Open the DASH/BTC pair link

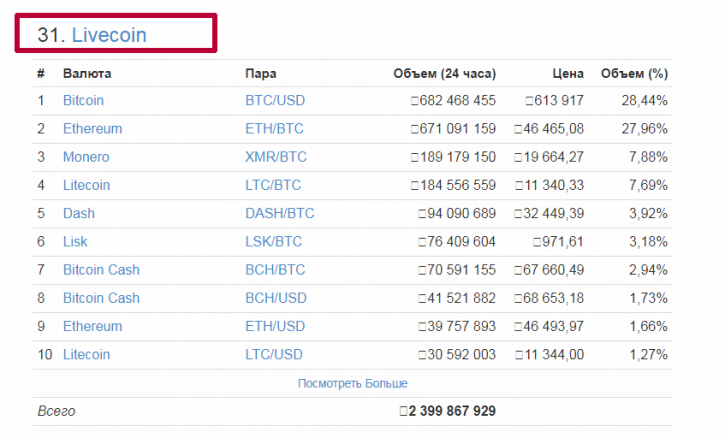[x=280, y=213]
